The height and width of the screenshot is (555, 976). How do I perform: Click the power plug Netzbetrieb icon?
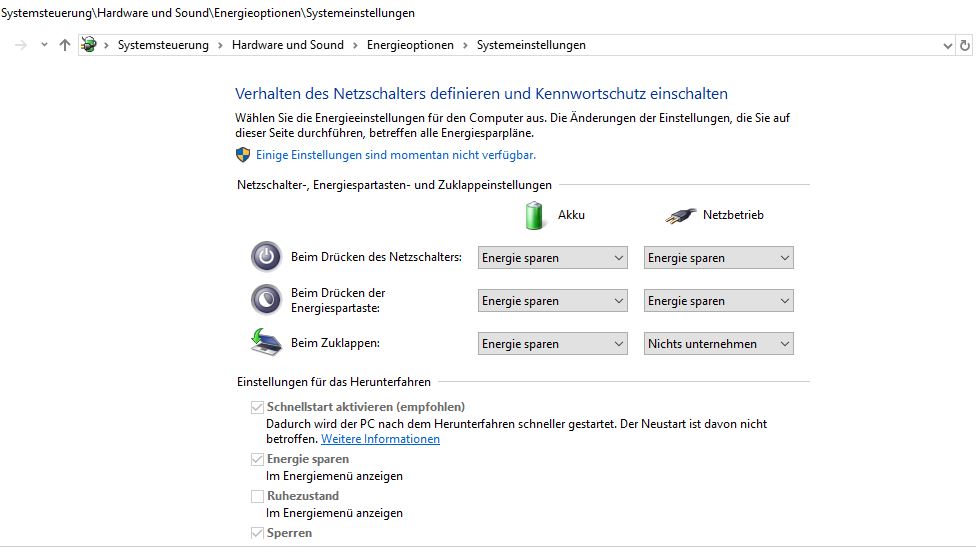pyautogui.click(x=680, y=215)
